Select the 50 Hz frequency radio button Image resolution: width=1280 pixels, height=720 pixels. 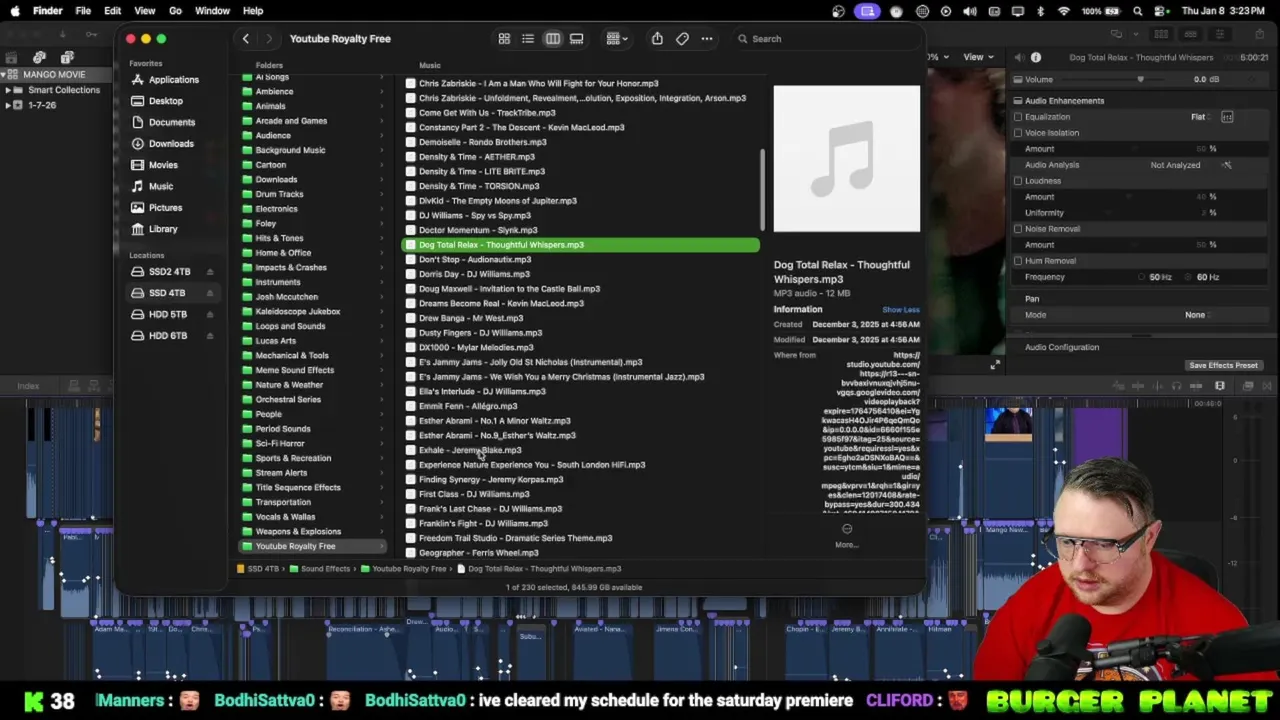tap(1142, 277)
